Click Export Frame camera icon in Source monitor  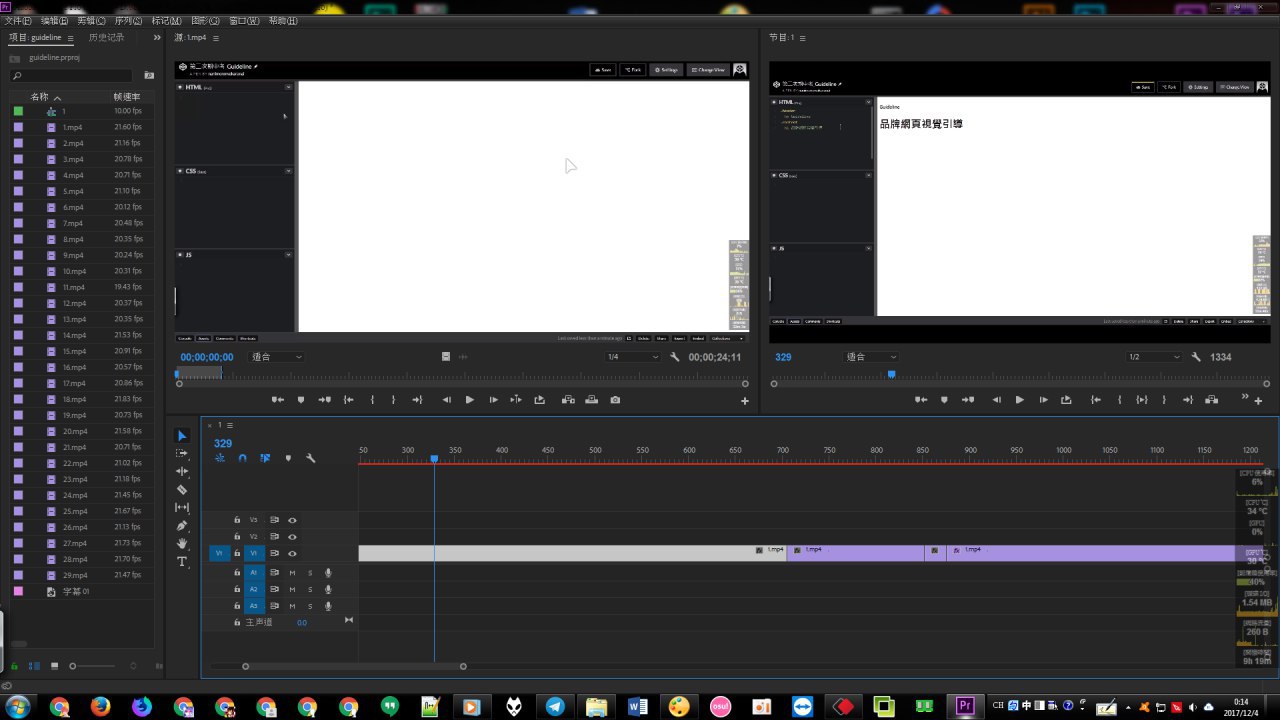(x=615, y=400)
